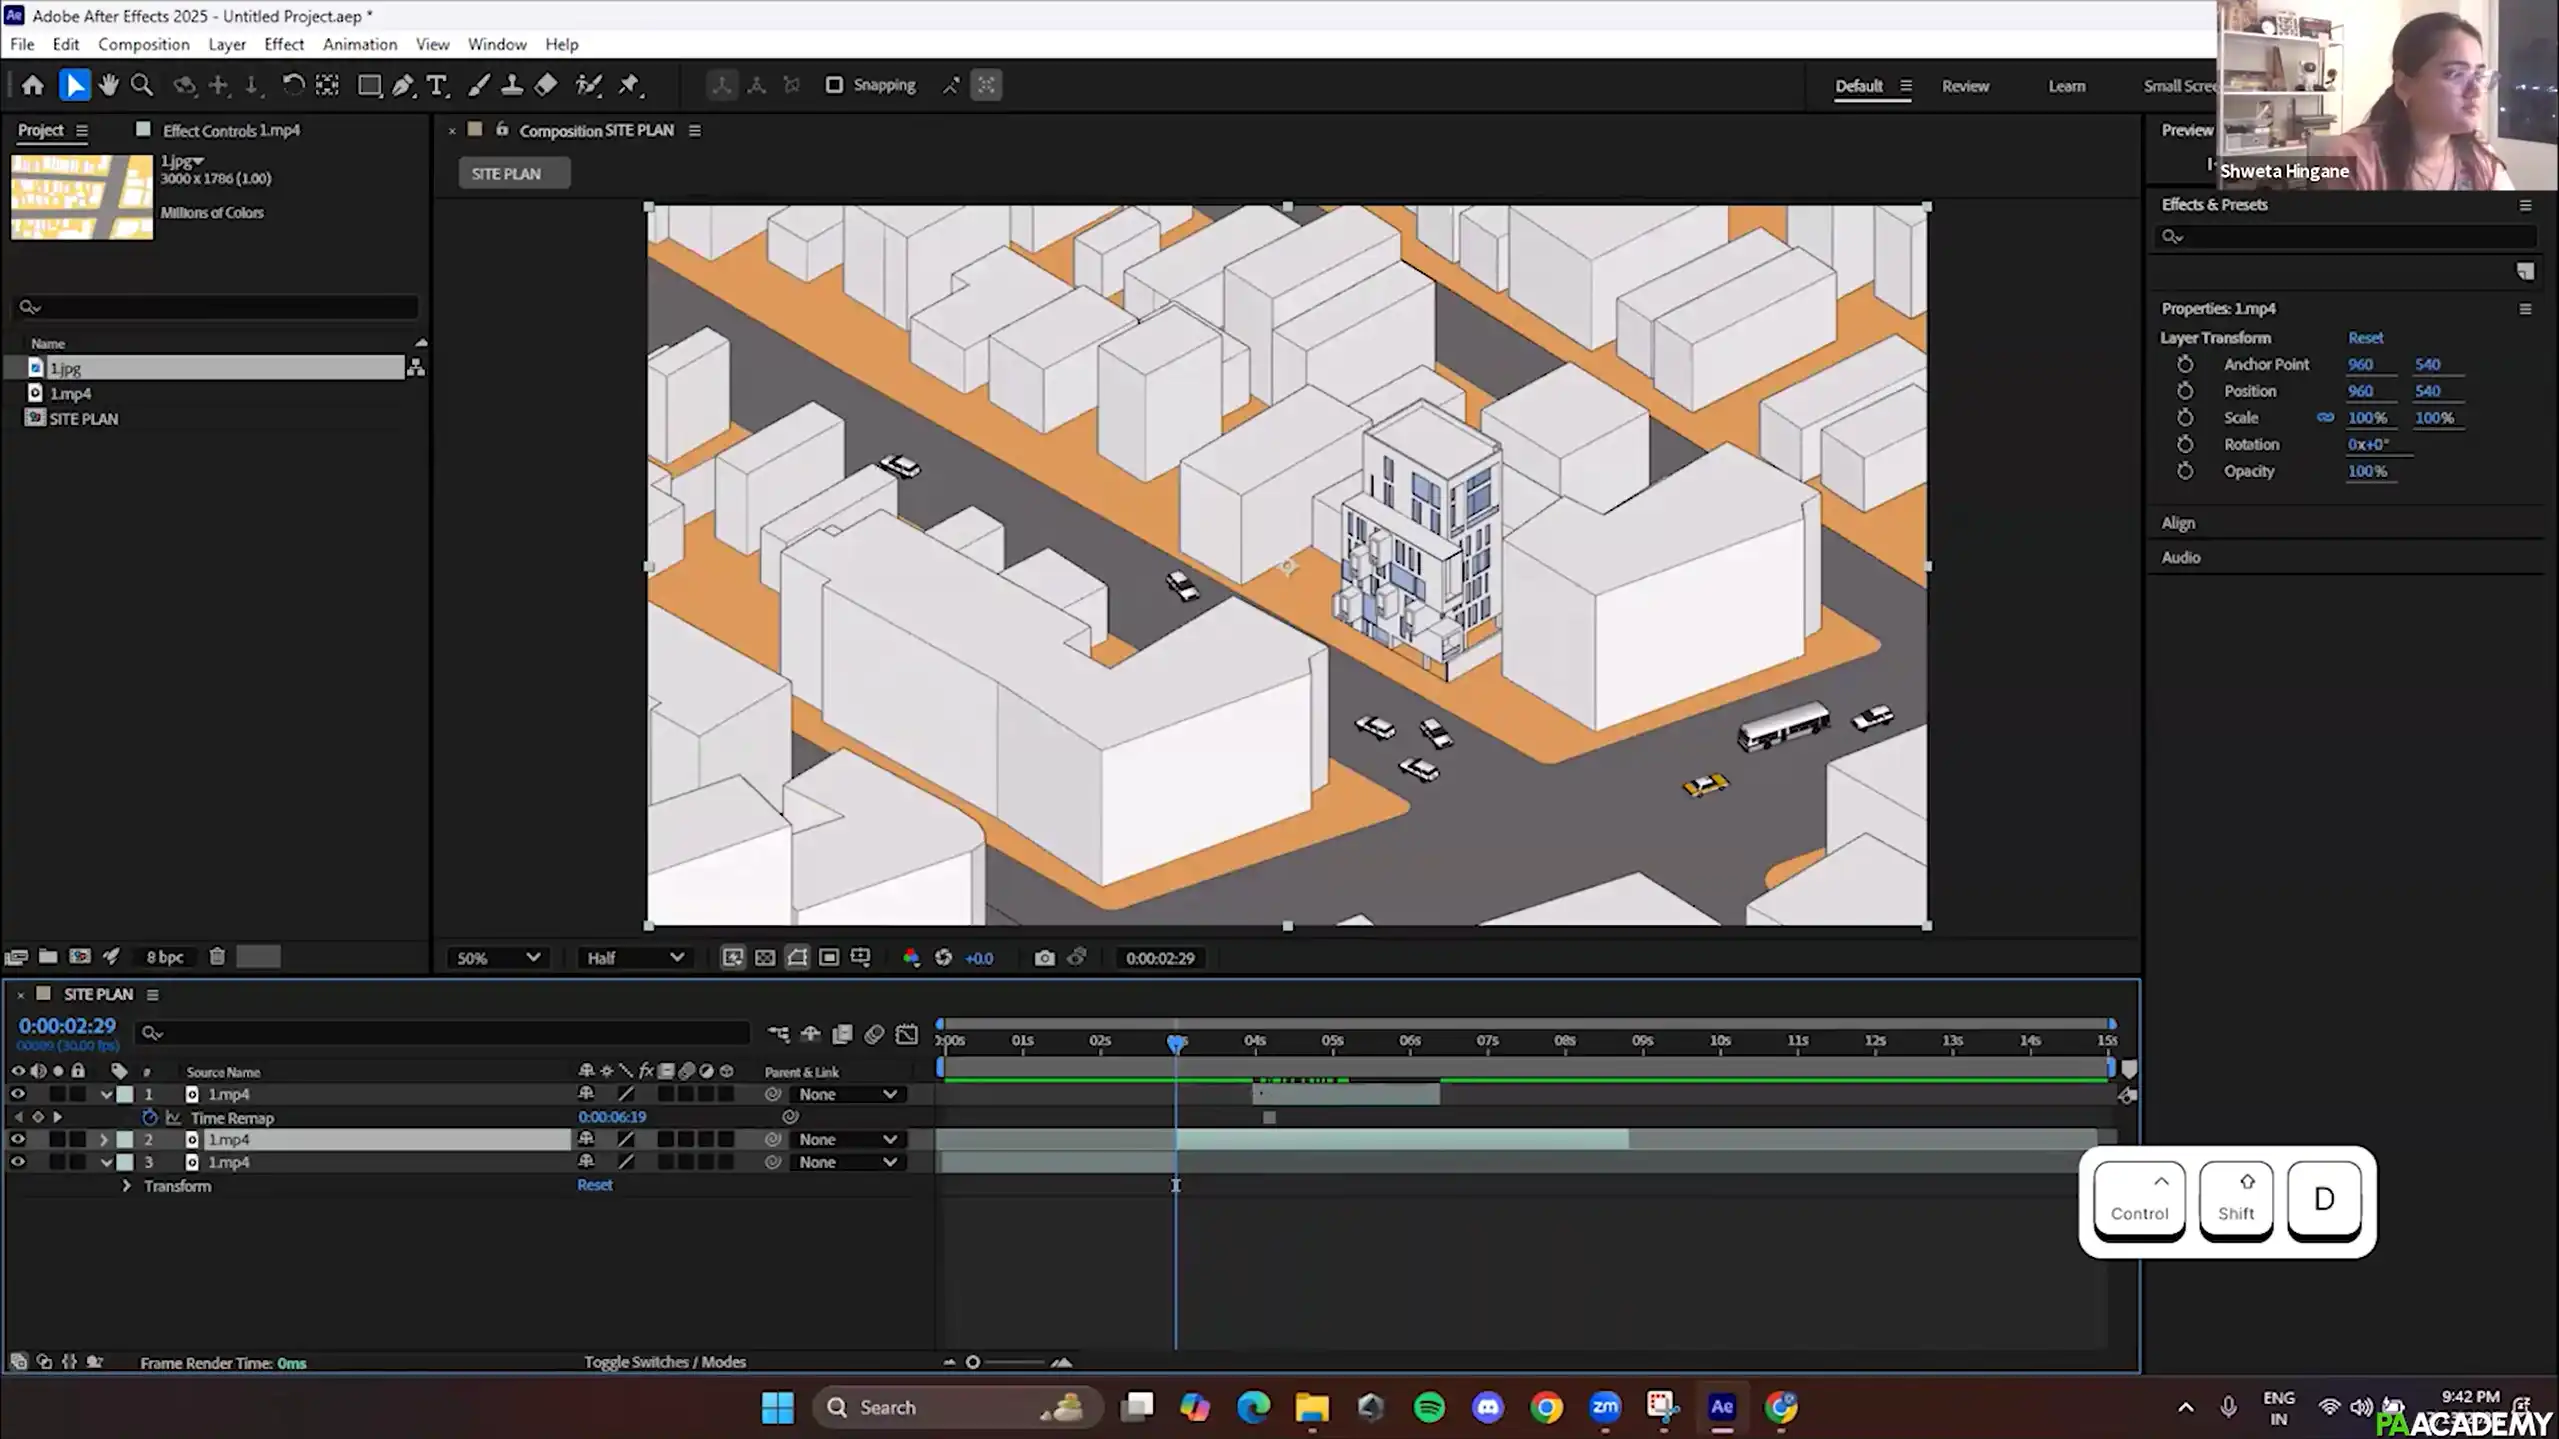
Task: Toggle the Rotation stopwatch in Properties
Action: tap(2185, 444)
